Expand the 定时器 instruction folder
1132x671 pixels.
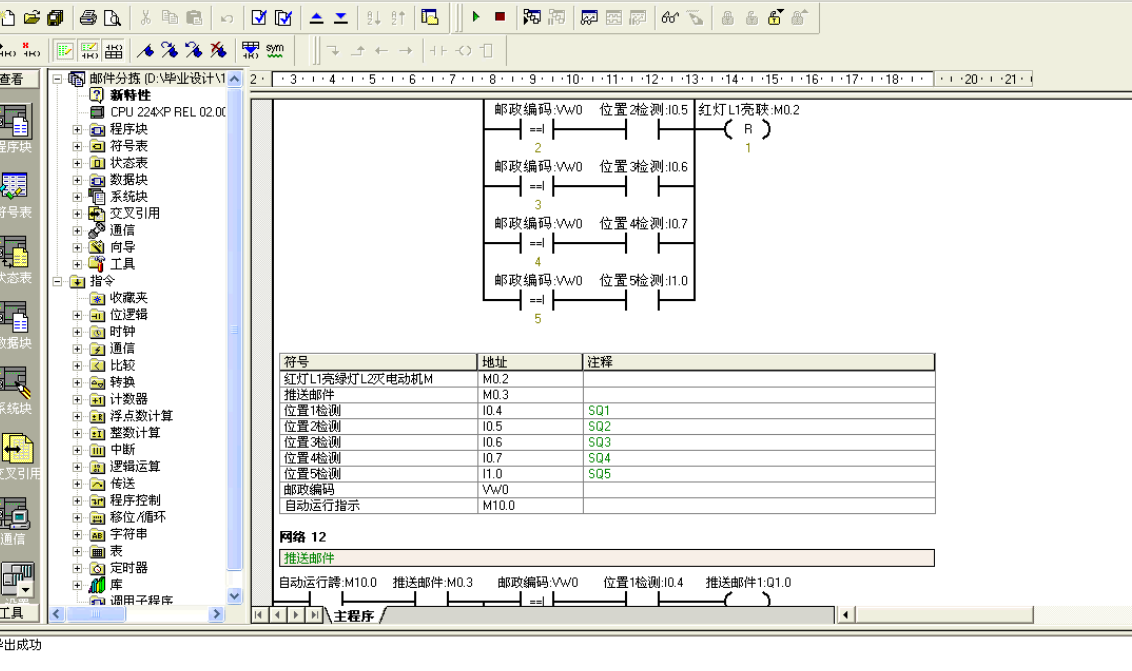tap(77, 568)
